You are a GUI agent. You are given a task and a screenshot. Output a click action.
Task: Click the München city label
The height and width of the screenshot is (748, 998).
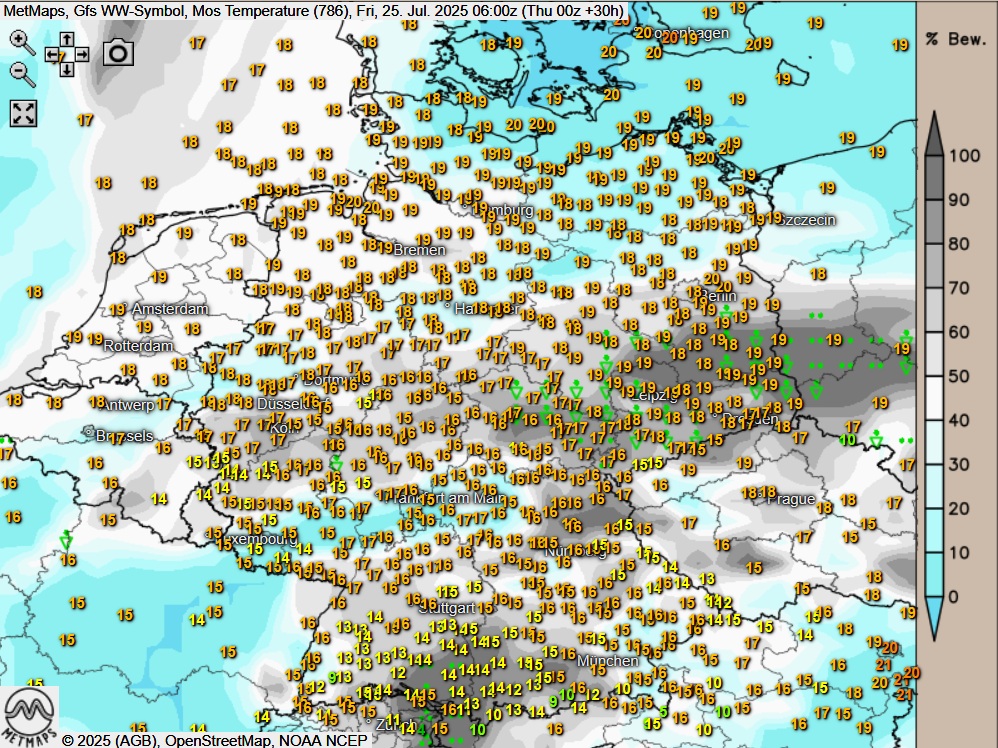click(607, 661)
